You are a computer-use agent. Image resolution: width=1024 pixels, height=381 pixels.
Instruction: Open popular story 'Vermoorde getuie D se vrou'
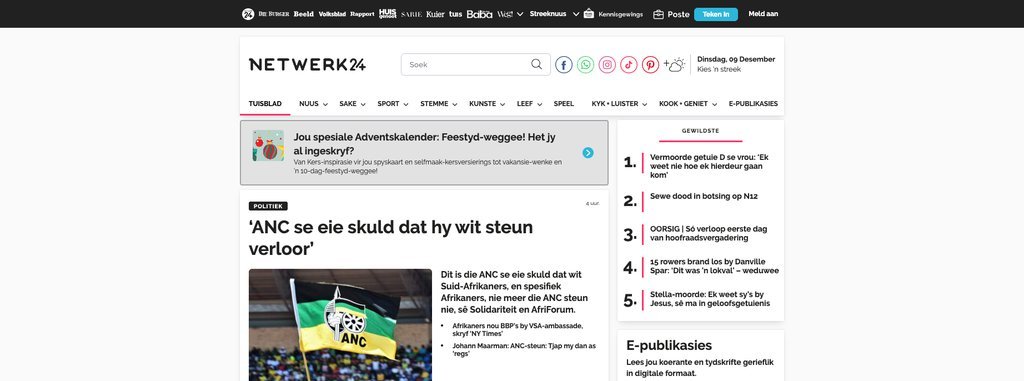coord(709,166)
